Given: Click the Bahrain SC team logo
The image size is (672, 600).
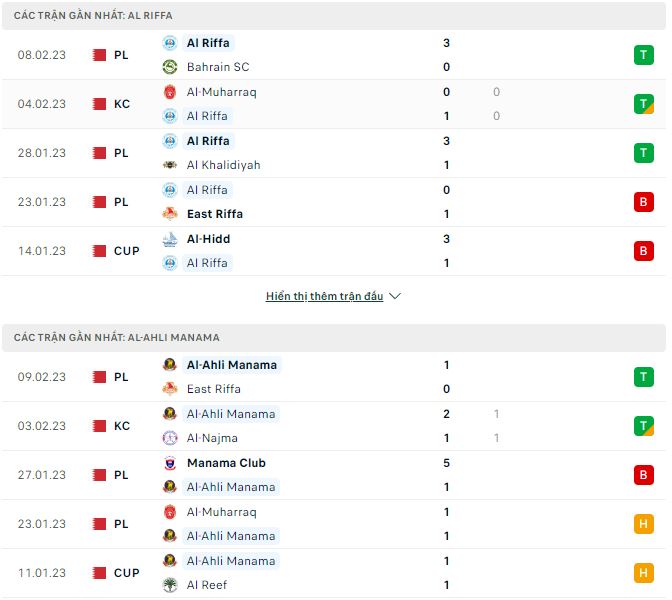Looking at the screenshot, I should pyautogui.click(x=169, y=67).
